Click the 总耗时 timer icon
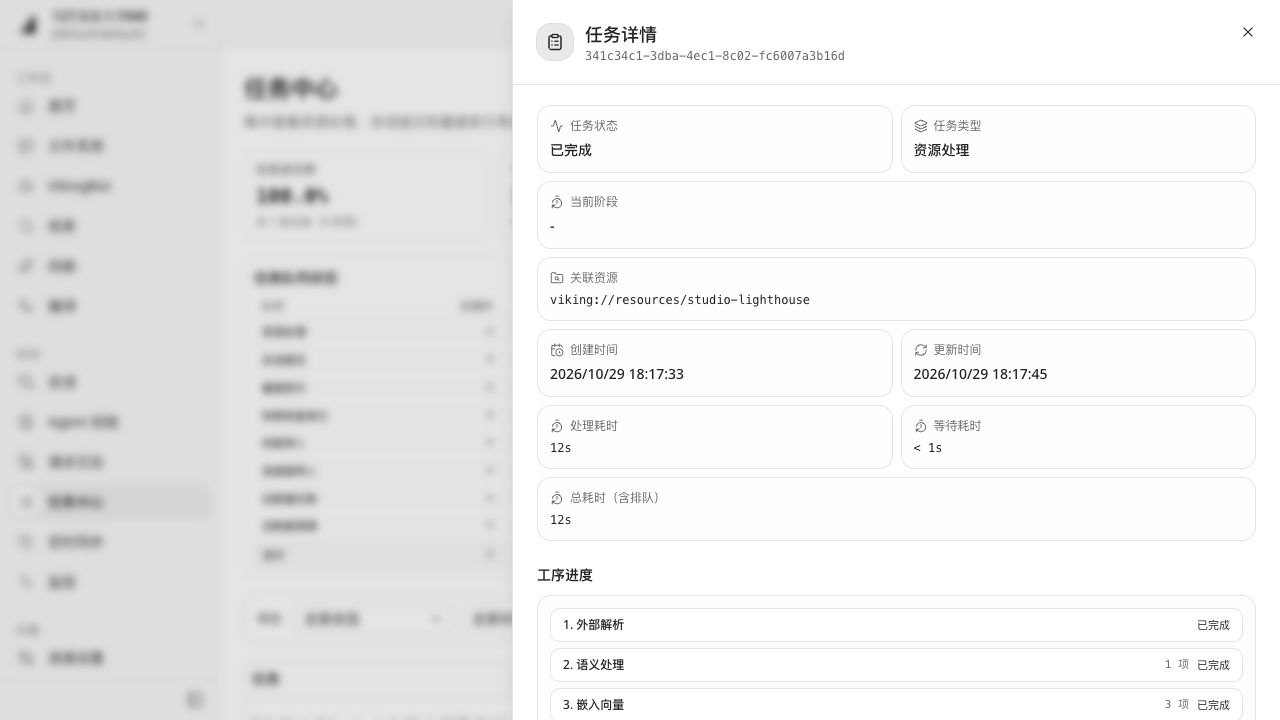1280x720 pixels. [x=557, y=498]
